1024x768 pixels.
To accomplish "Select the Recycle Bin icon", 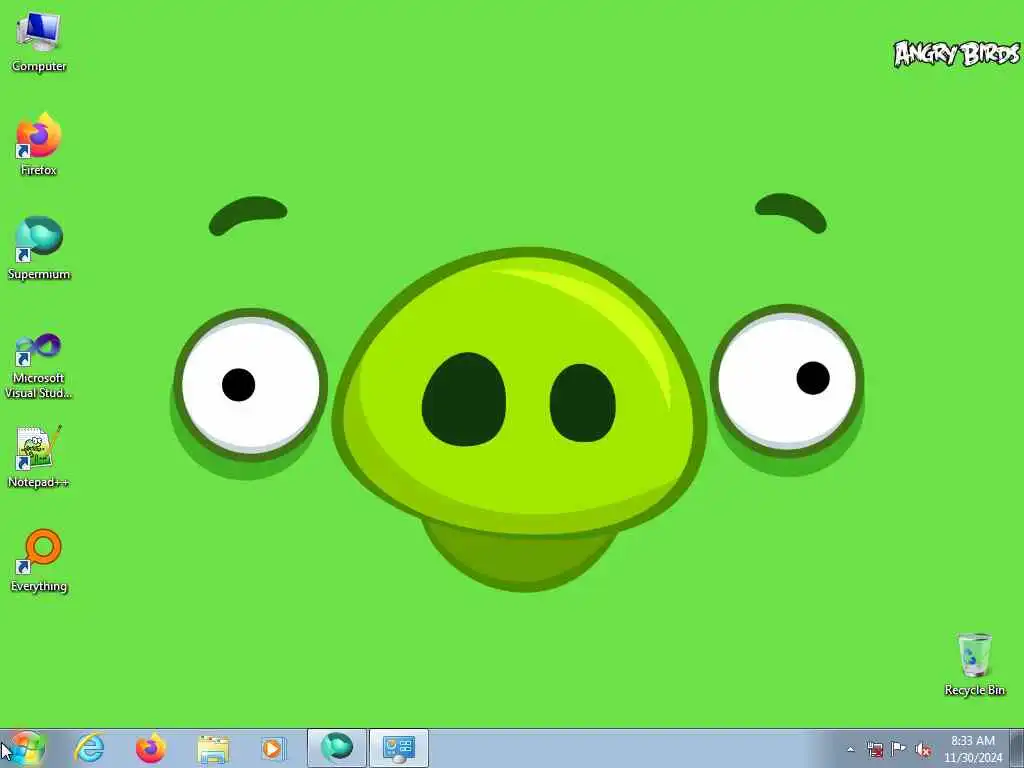I will point(974,664).
